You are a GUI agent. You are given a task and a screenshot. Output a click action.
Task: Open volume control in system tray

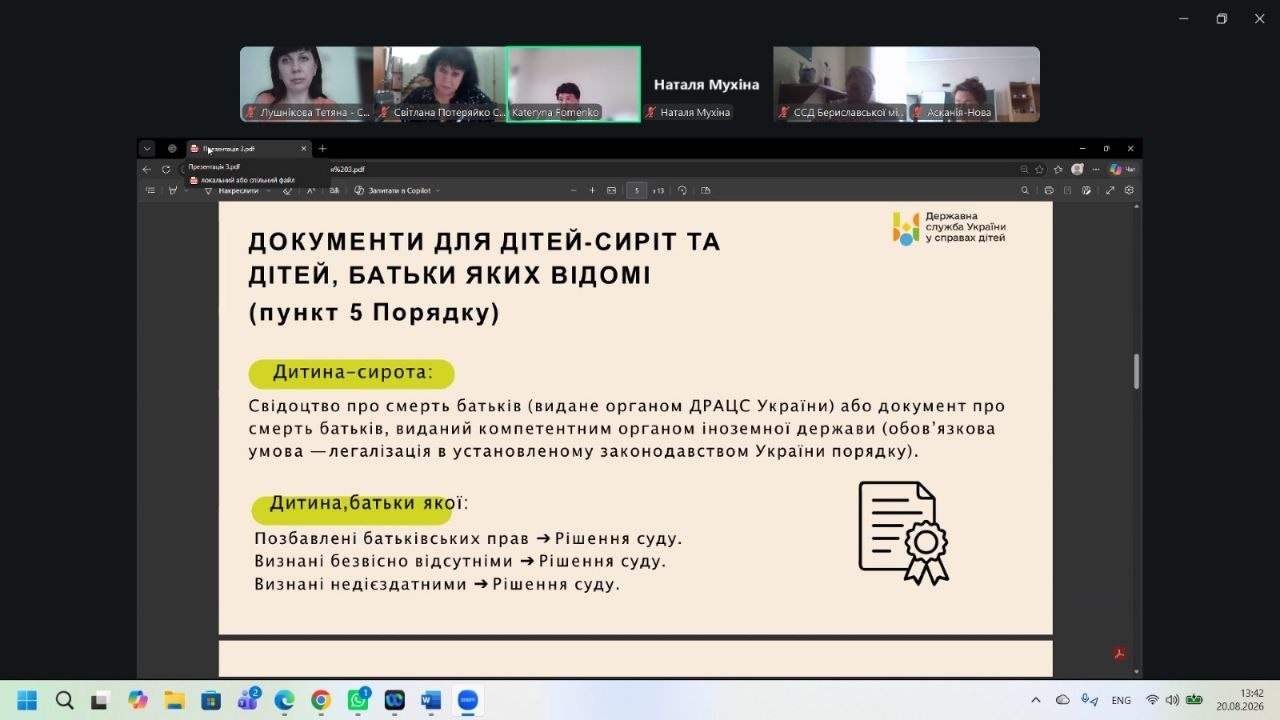[1172, 700]
